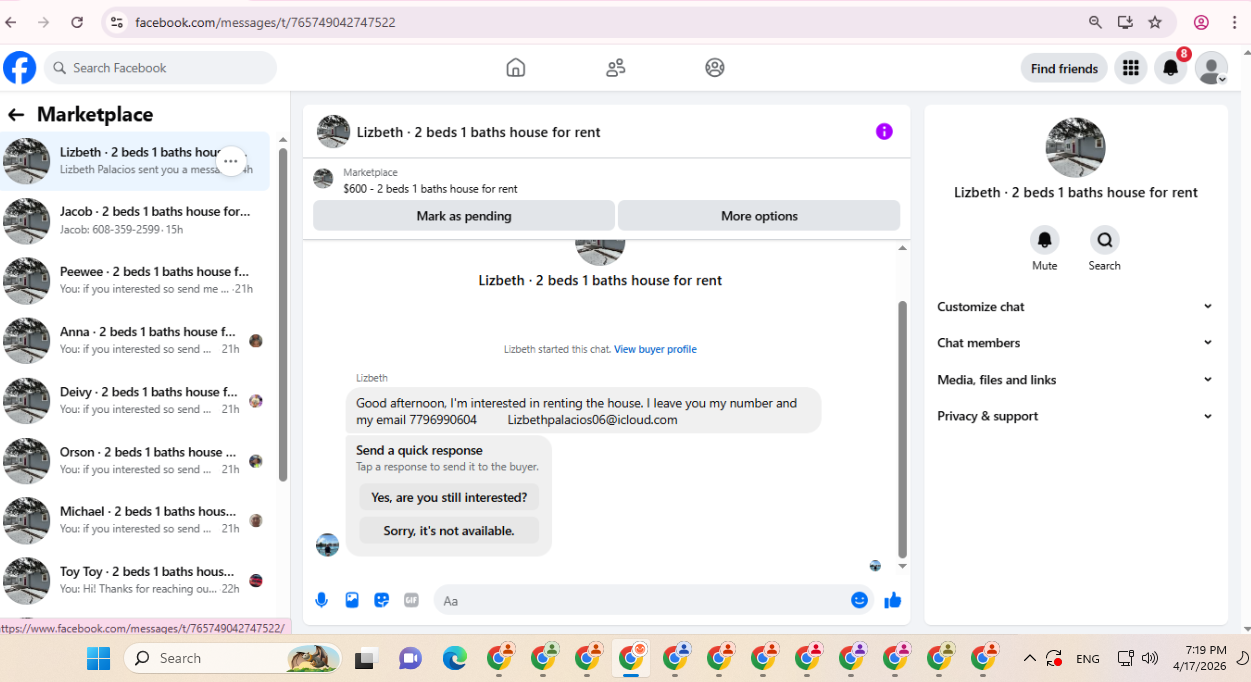
Task: Click the conversation list scrollbar
Action: click(283, 315)
